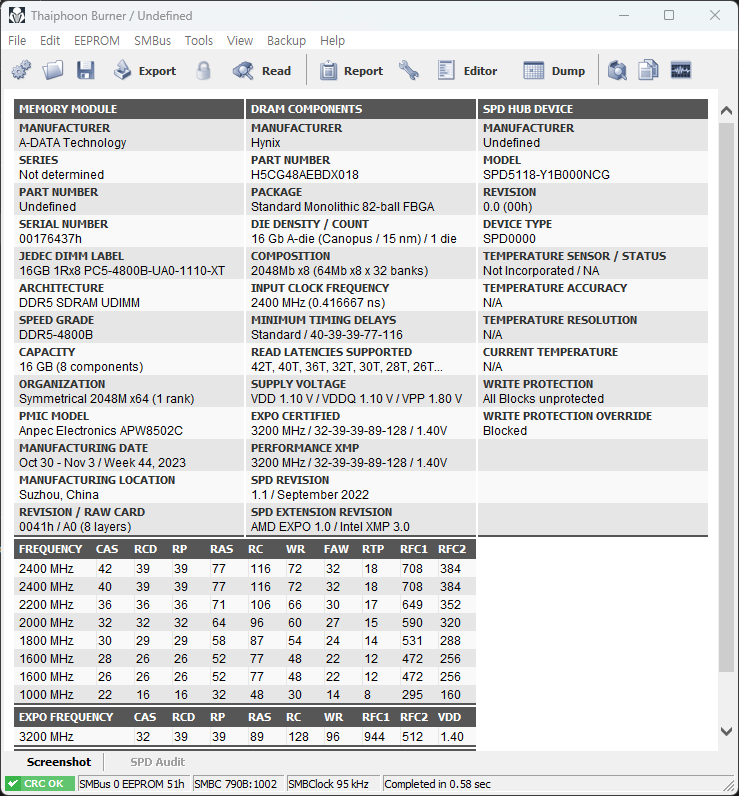Click the Suzhou, China location value
The height and width of the screenshot is (796, 739).
tap(59, 494)
